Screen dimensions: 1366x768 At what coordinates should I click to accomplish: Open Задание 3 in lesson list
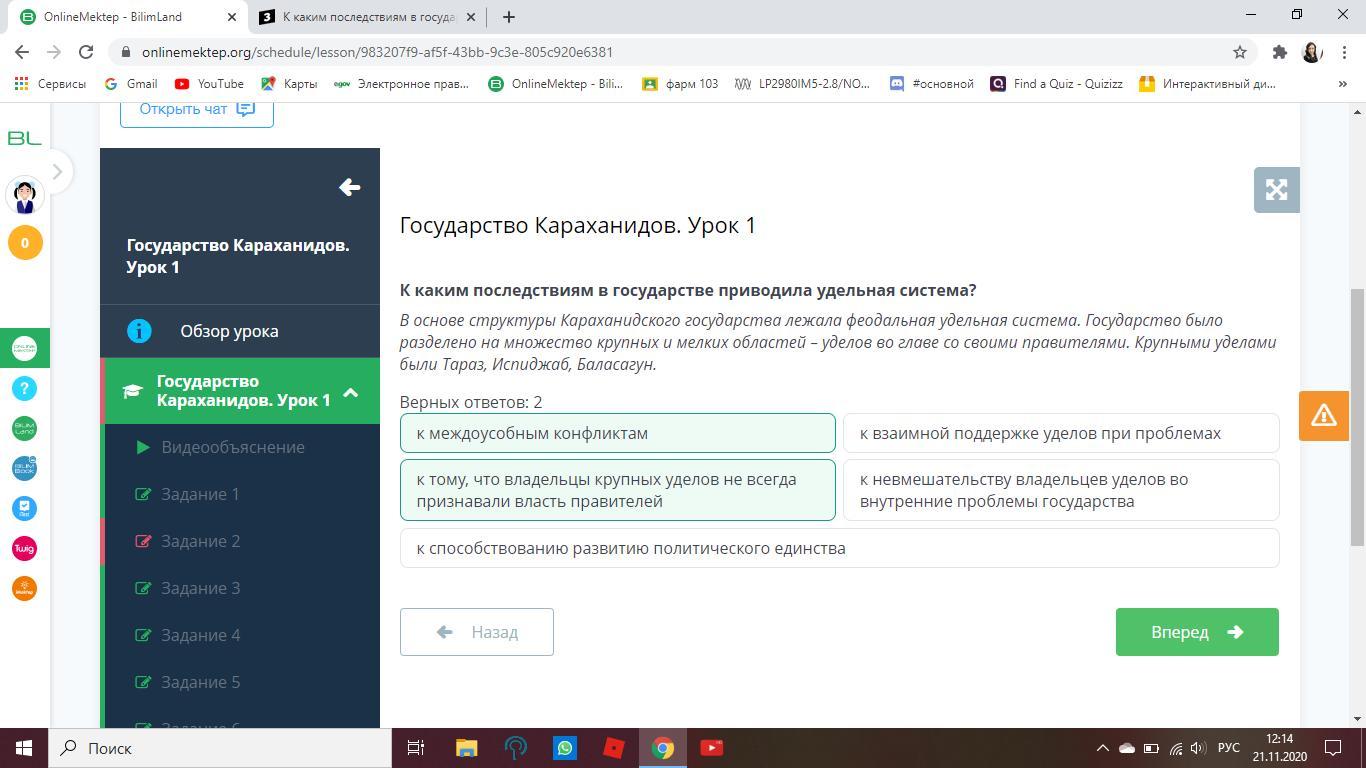(240, 588)
